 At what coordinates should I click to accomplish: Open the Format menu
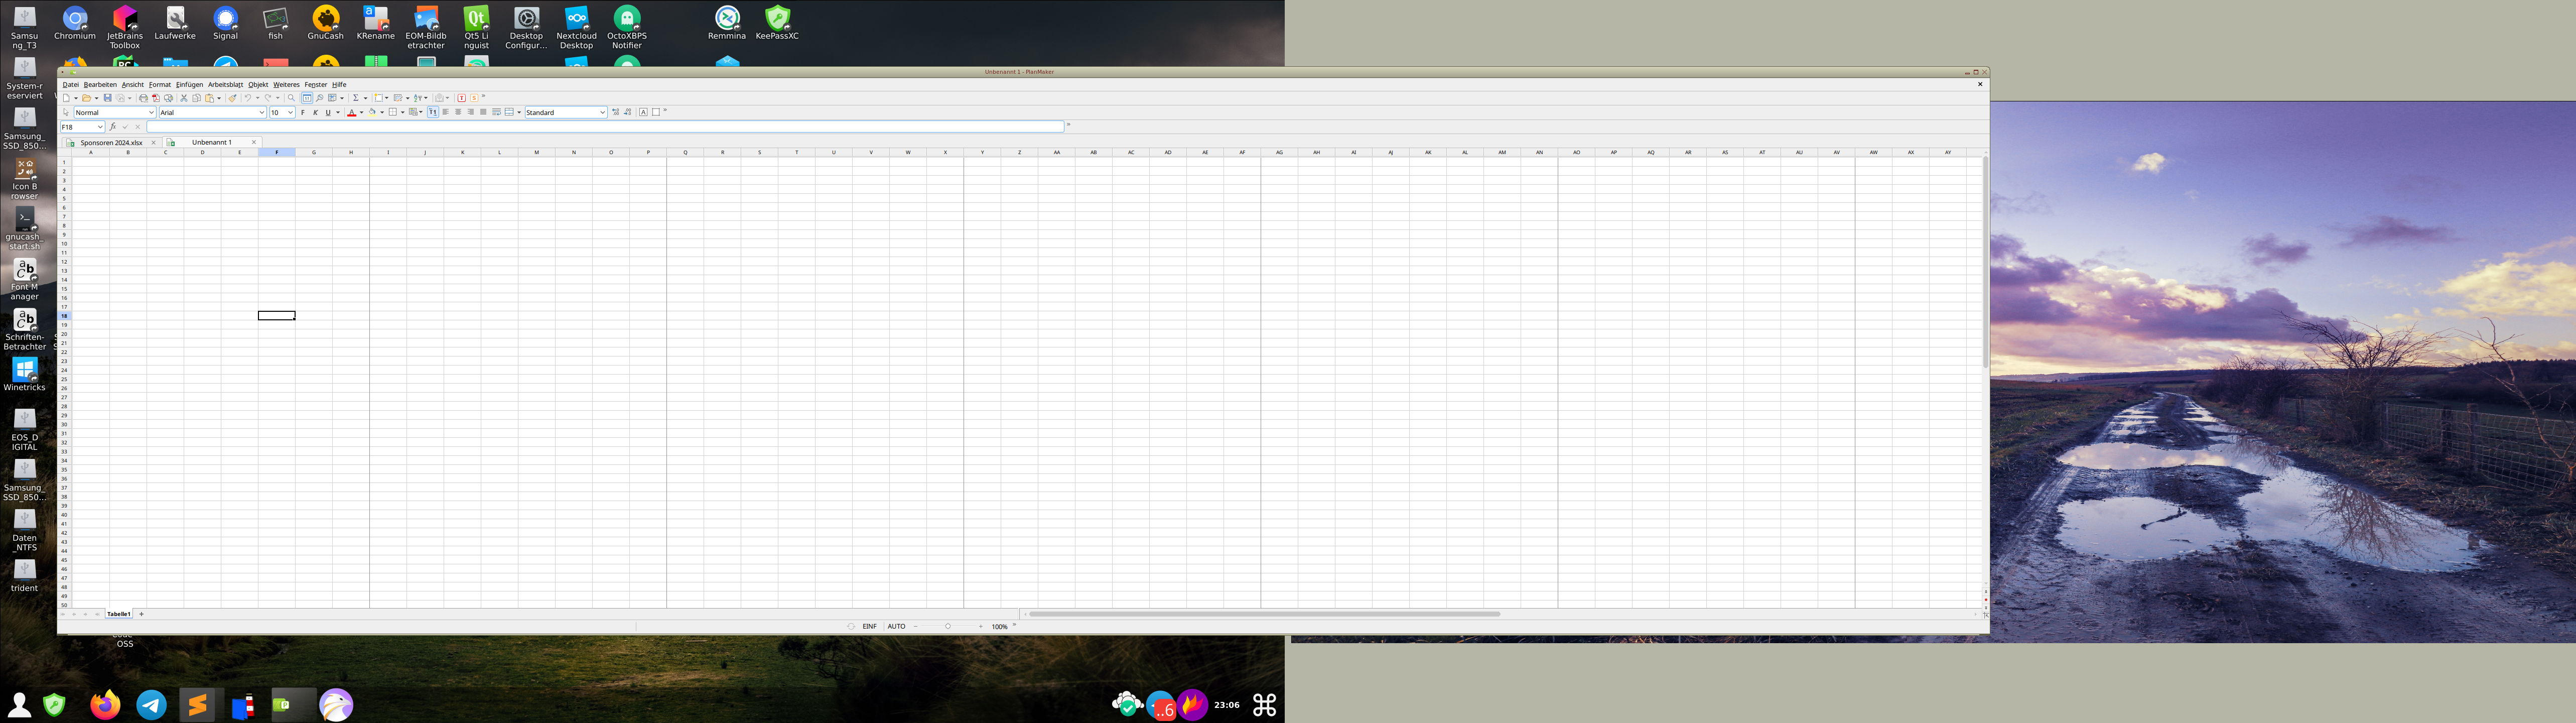point(160,85)
